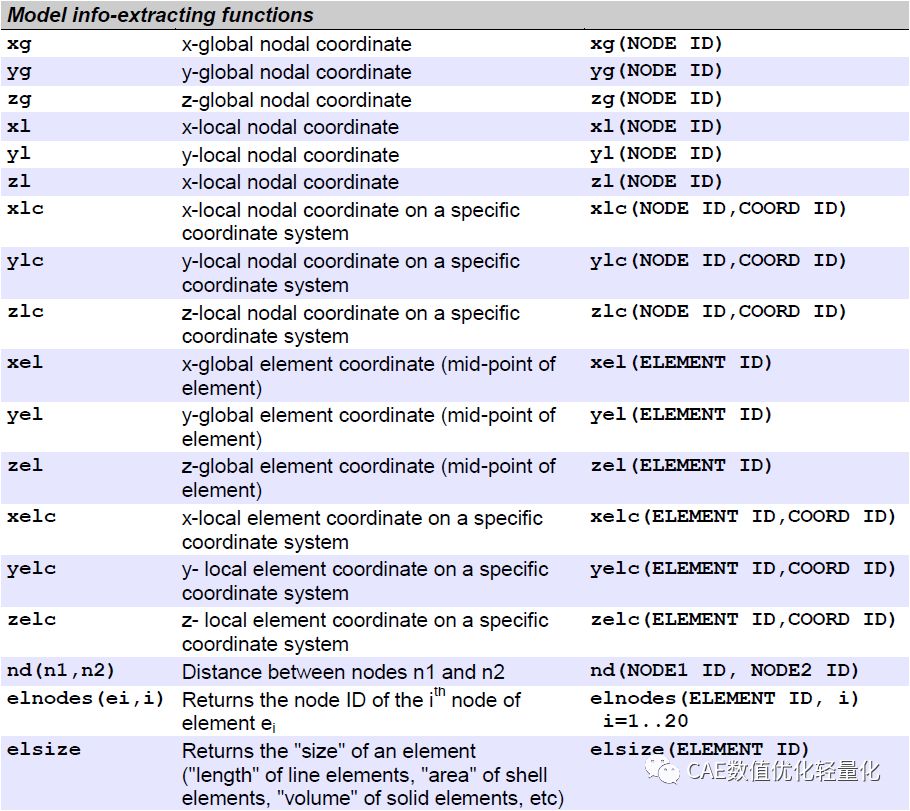Select the function name cell "nd(n1,n2)"
Screen dimensions: 910x811
(x=60, y=671)
